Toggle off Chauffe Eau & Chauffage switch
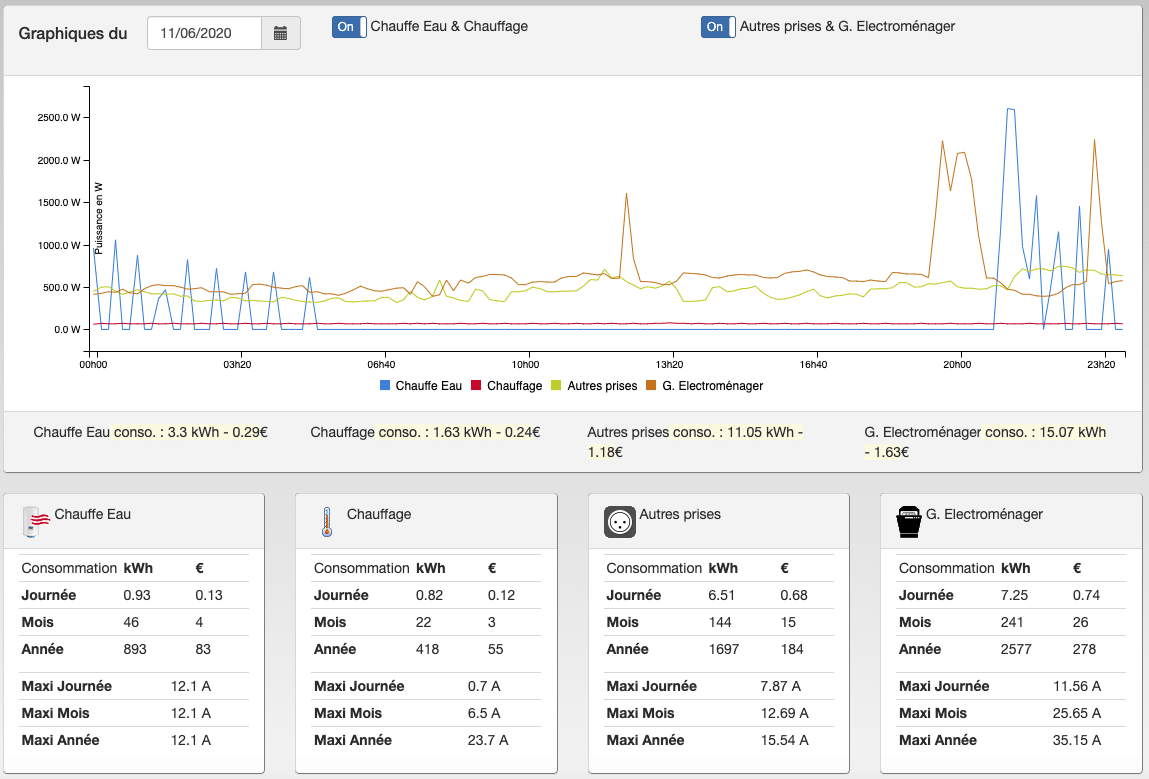This screenshot has height=779, width=1149. [349, 27]
